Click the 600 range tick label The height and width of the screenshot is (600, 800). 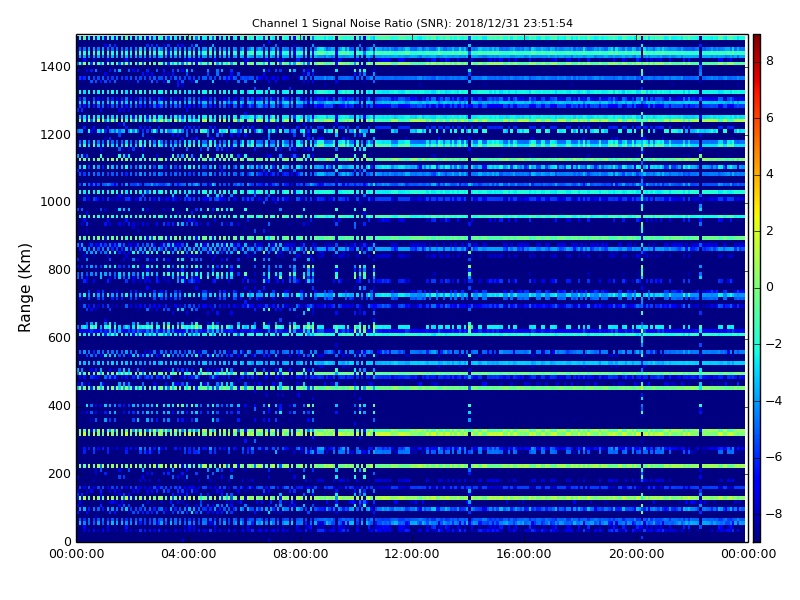coord(59,338)
